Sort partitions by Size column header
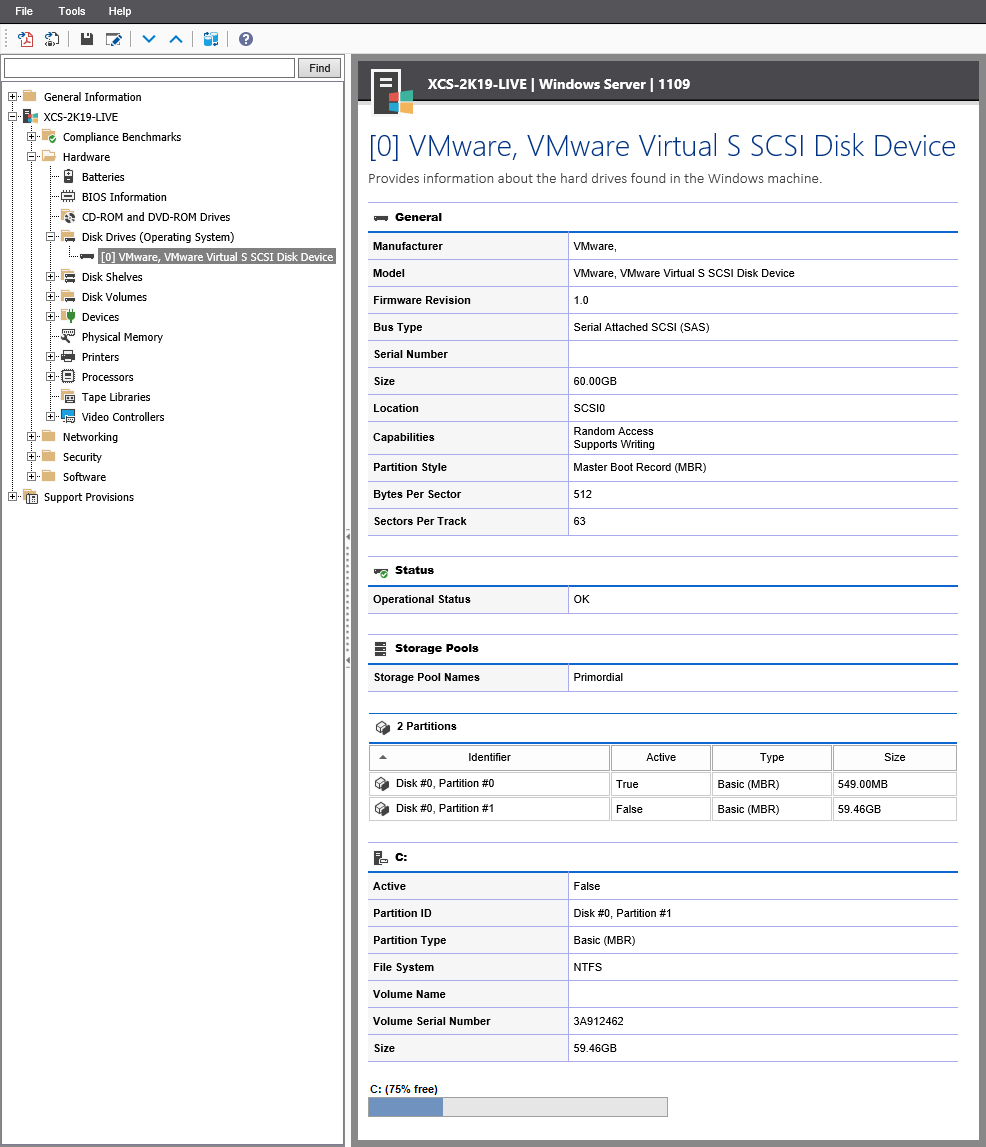 click(x=895, y=757)
